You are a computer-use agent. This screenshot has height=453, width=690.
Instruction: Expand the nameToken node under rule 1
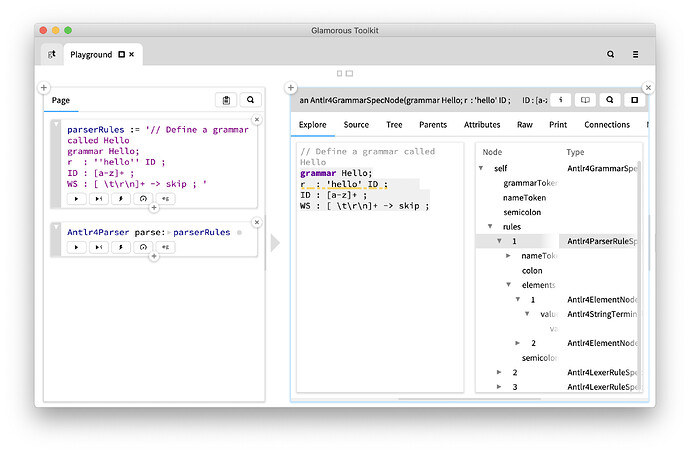tap(508, 256)
